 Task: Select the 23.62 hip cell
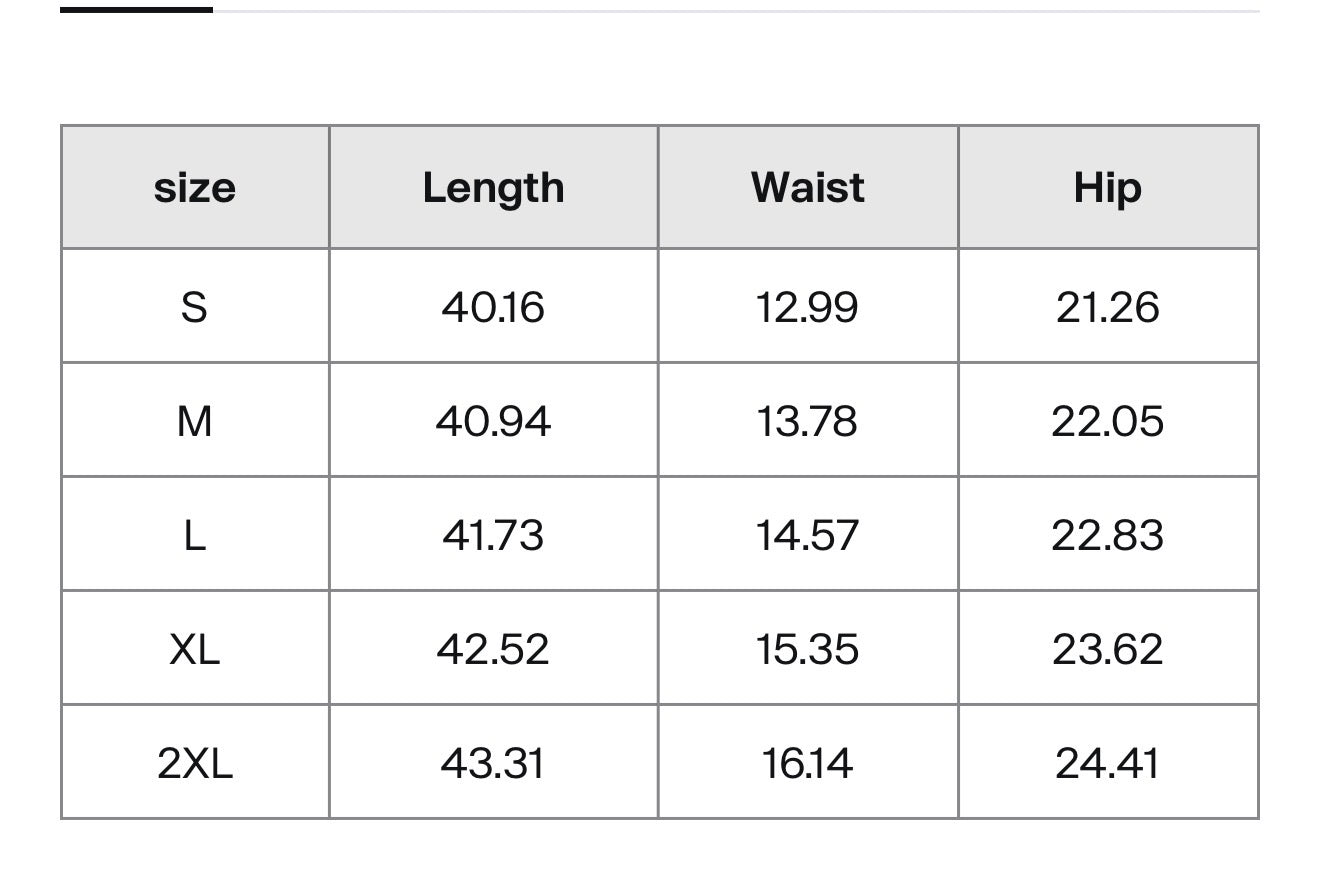click(1108, 649)
